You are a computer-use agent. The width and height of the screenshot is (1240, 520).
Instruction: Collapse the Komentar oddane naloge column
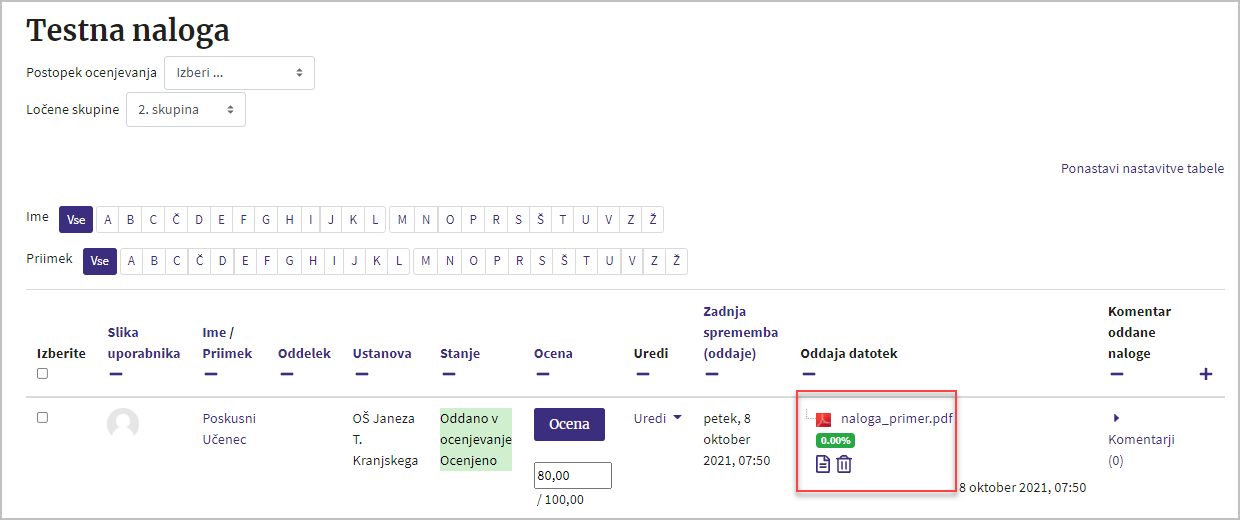pos(1117,374)
